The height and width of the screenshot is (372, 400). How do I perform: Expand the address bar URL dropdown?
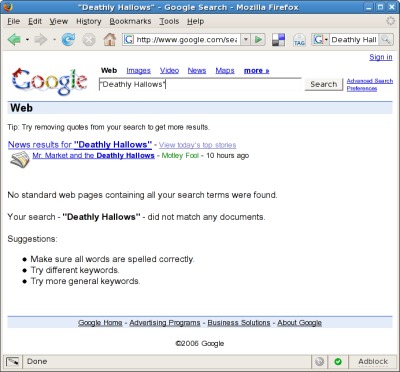[x=245, y=40]
